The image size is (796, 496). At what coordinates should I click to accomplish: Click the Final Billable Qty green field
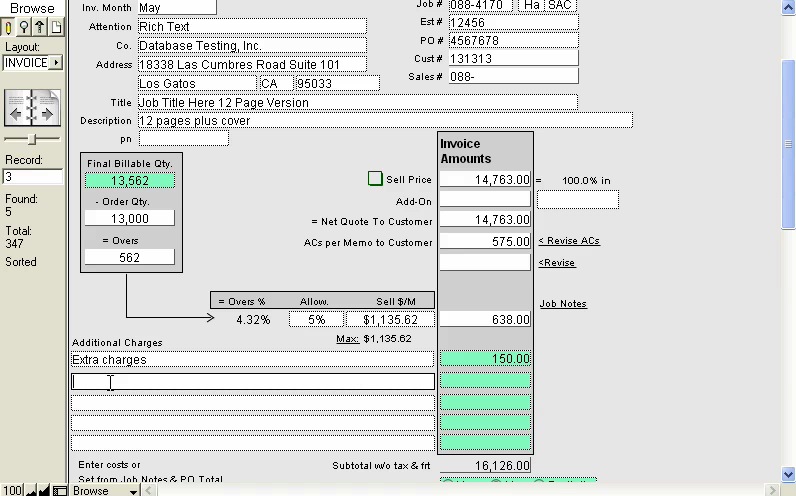[x=130, y=181]
